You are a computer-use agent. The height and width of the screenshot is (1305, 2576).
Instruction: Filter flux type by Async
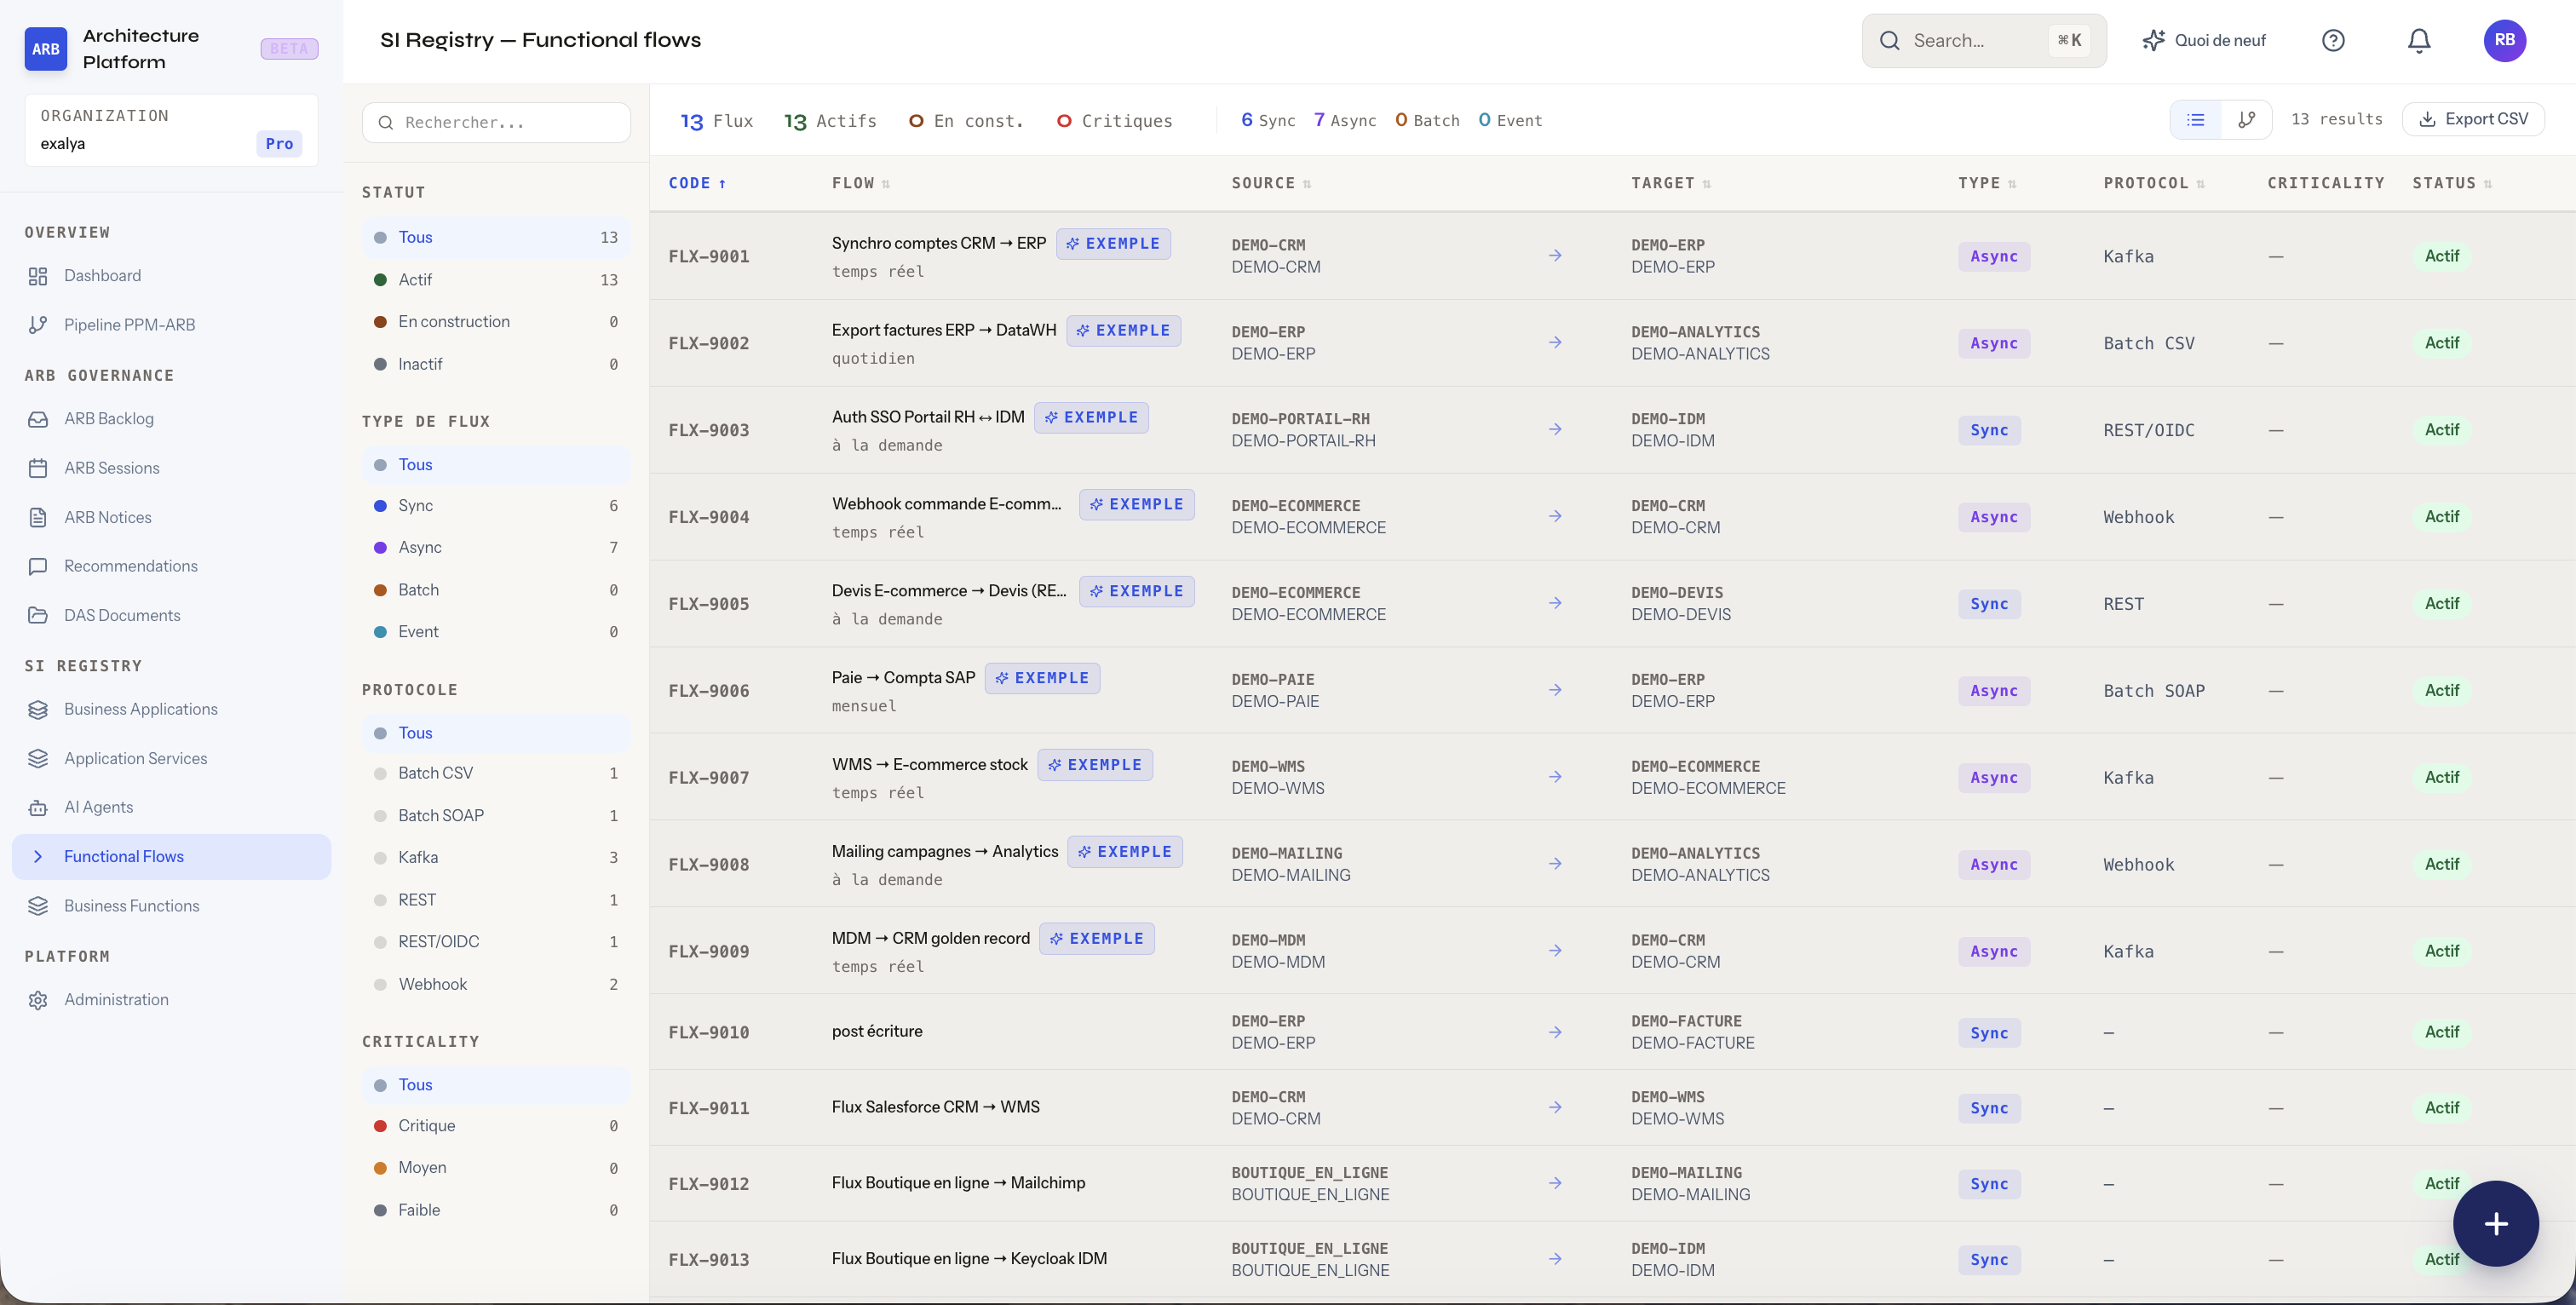tap(496, 548)
